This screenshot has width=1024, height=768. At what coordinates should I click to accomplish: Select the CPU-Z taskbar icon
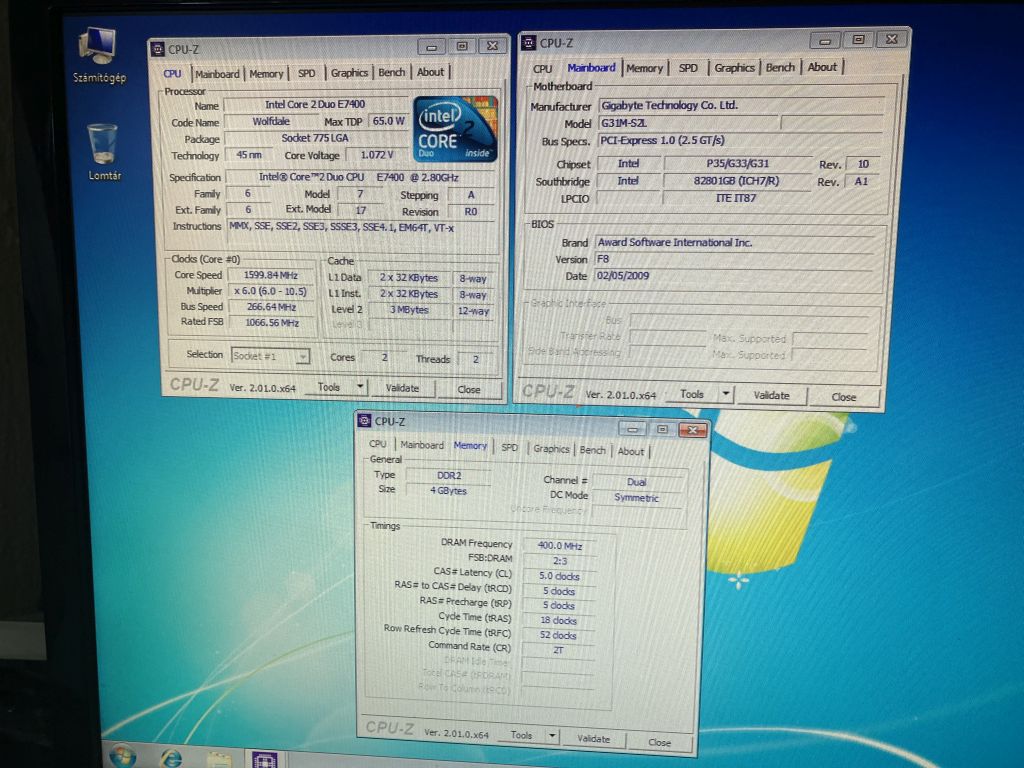click(264, 759)
